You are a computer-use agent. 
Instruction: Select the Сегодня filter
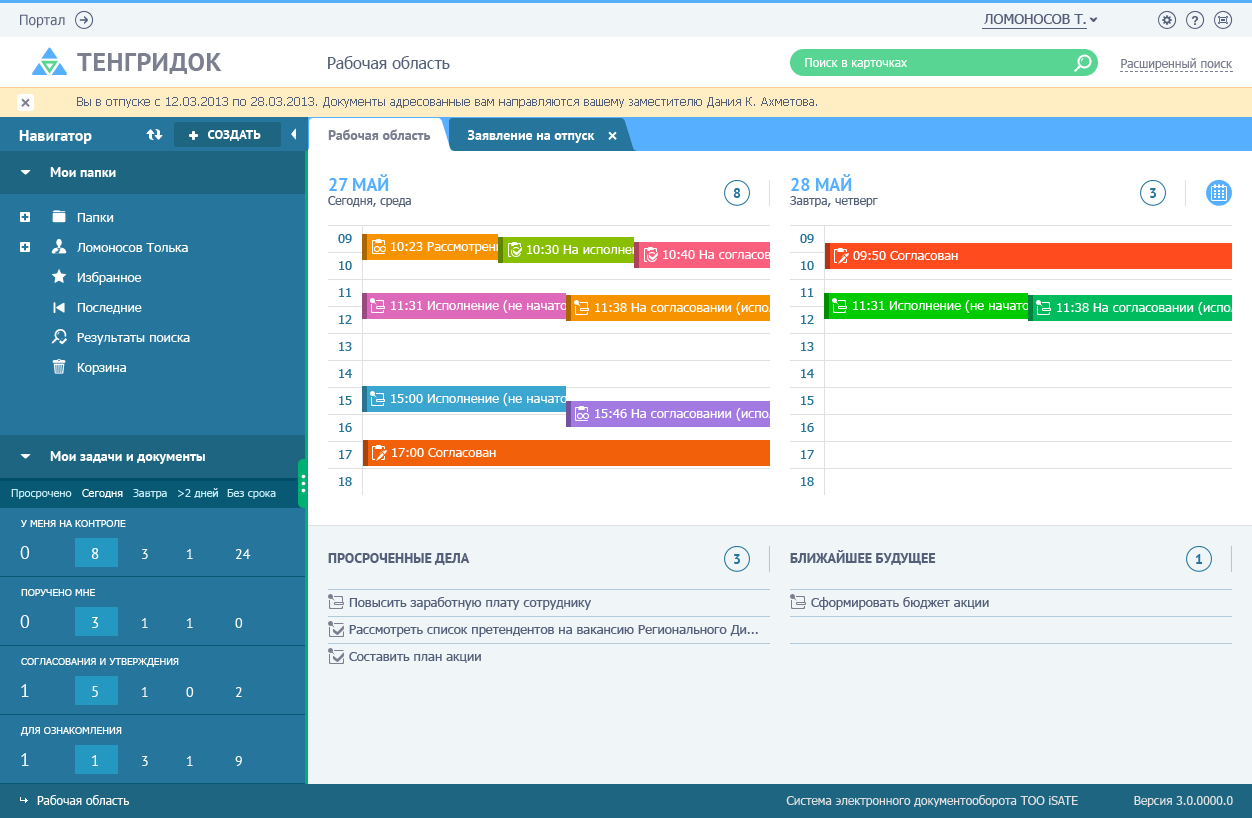pos(102,493)
